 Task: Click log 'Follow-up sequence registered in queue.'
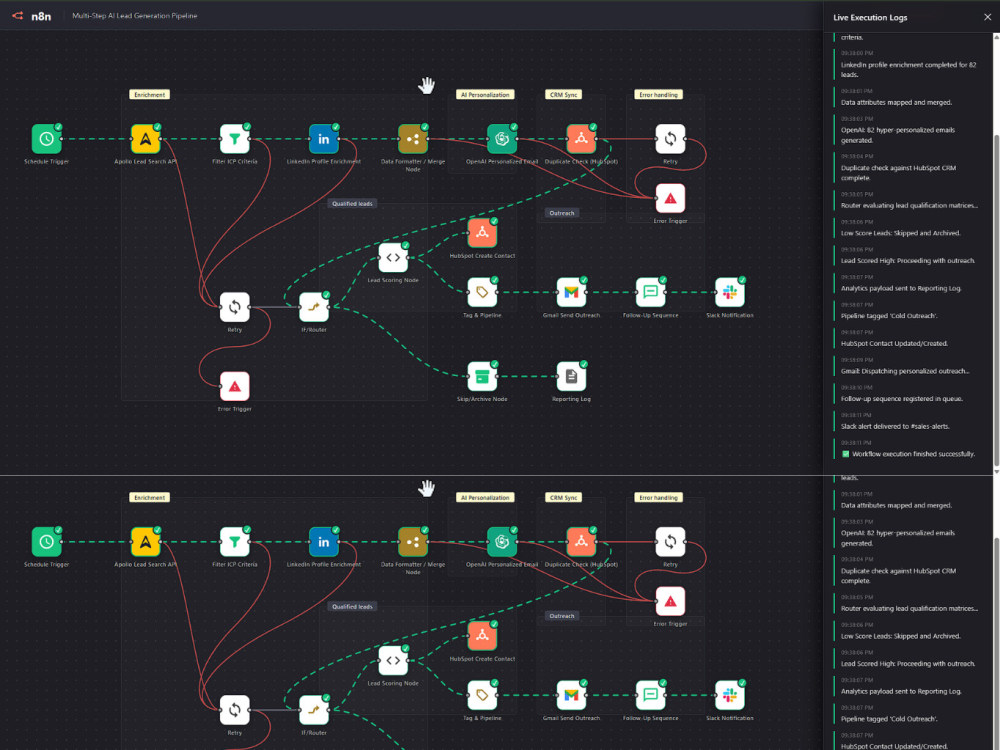tap(902, 399)
